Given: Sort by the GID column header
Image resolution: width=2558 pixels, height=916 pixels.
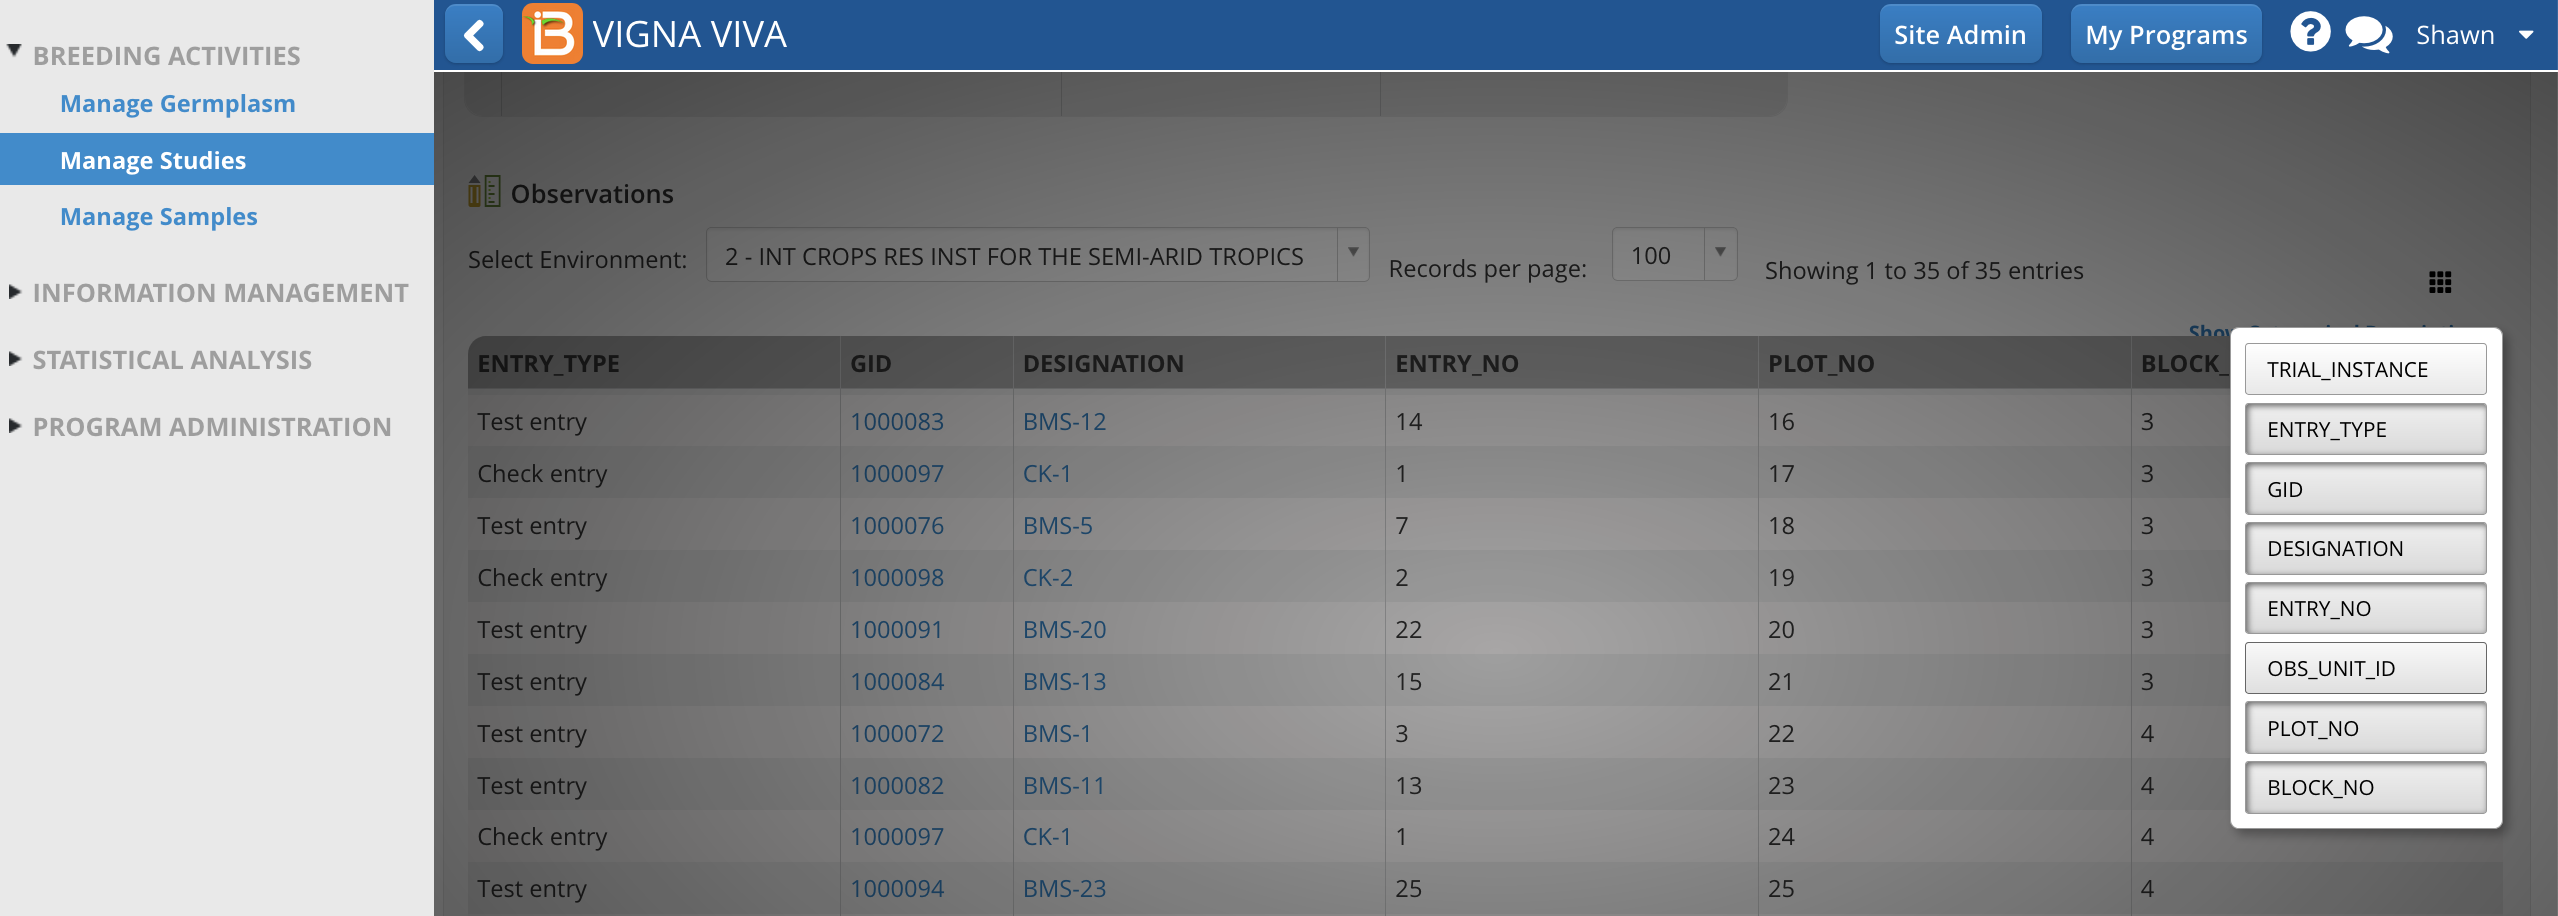Looking at the screenshot, I should 926,363.
